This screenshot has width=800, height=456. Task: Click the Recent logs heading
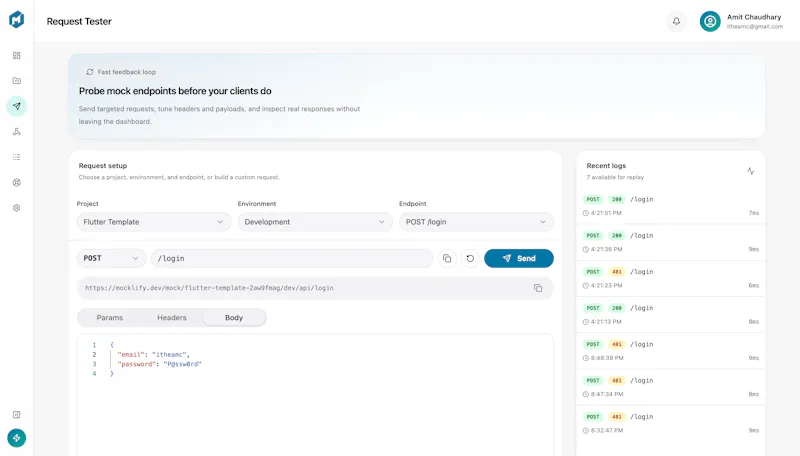coord(606,166)
